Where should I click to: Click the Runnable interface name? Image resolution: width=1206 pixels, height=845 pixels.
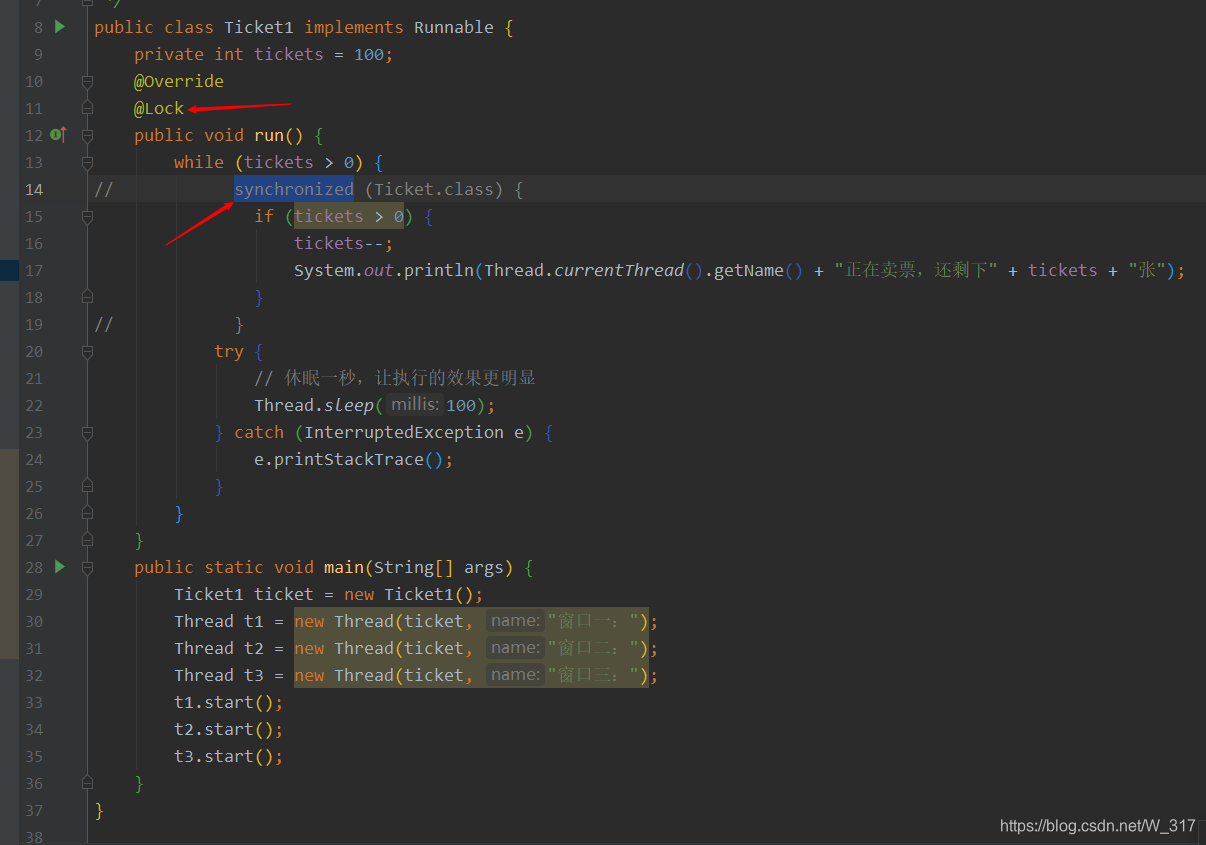[x=454, y=27]
